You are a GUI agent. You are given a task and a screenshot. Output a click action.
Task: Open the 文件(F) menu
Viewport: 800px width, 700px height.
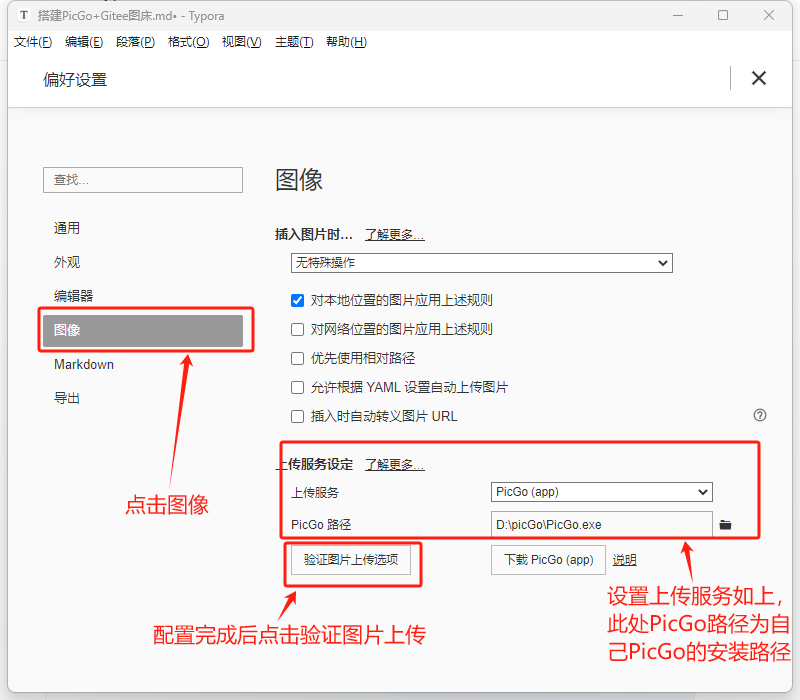tap(33, 42)
